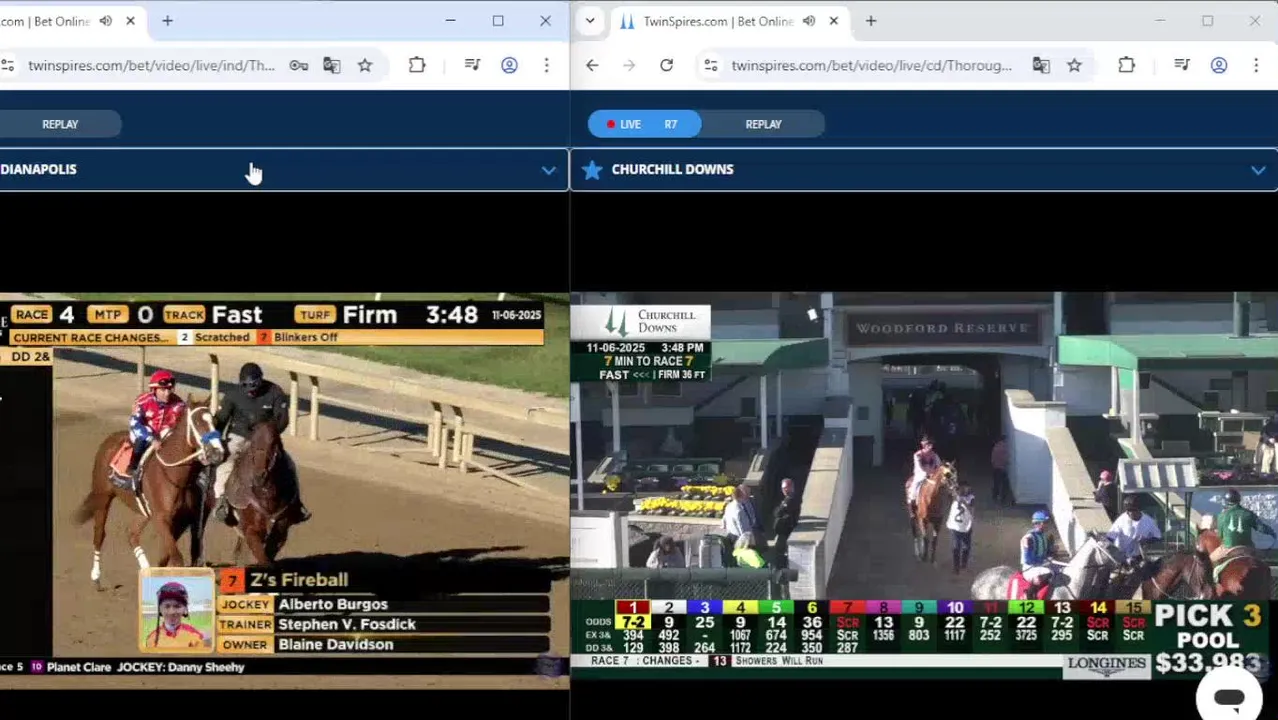Open a new tab in right window
Viewport: 1278px width, 720px height.
870,21
